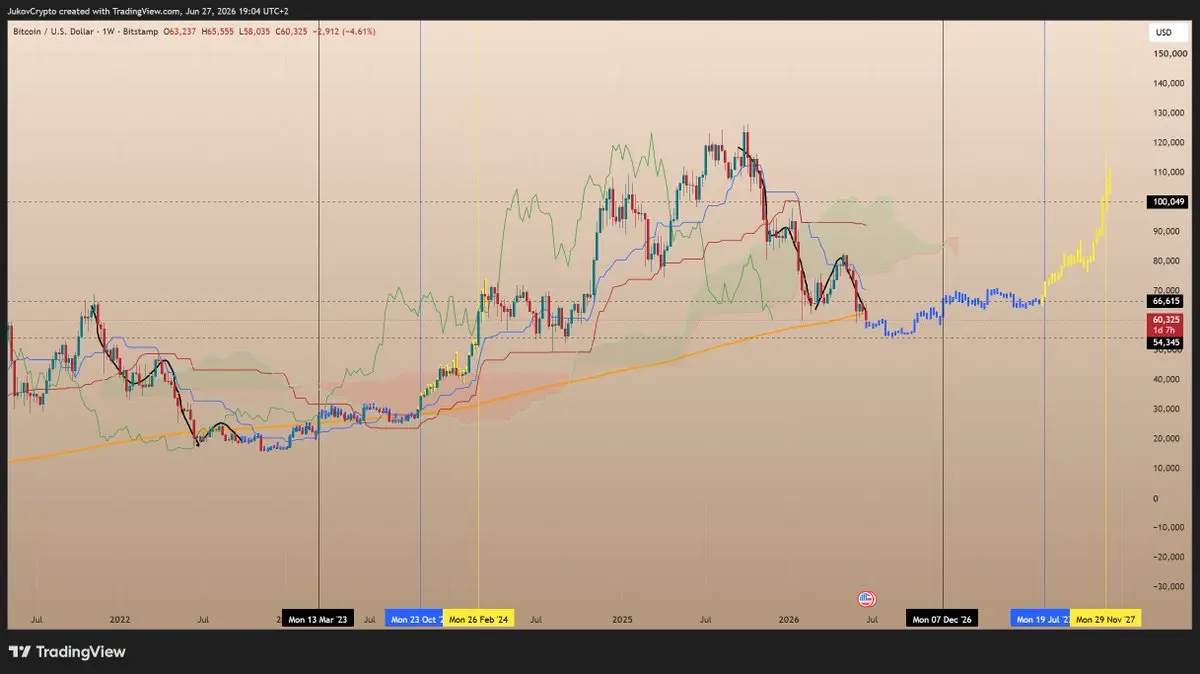Screen dimensions: 1200x674
Task: Click the 140,000 price axis label
Action: coord(1168,84)
